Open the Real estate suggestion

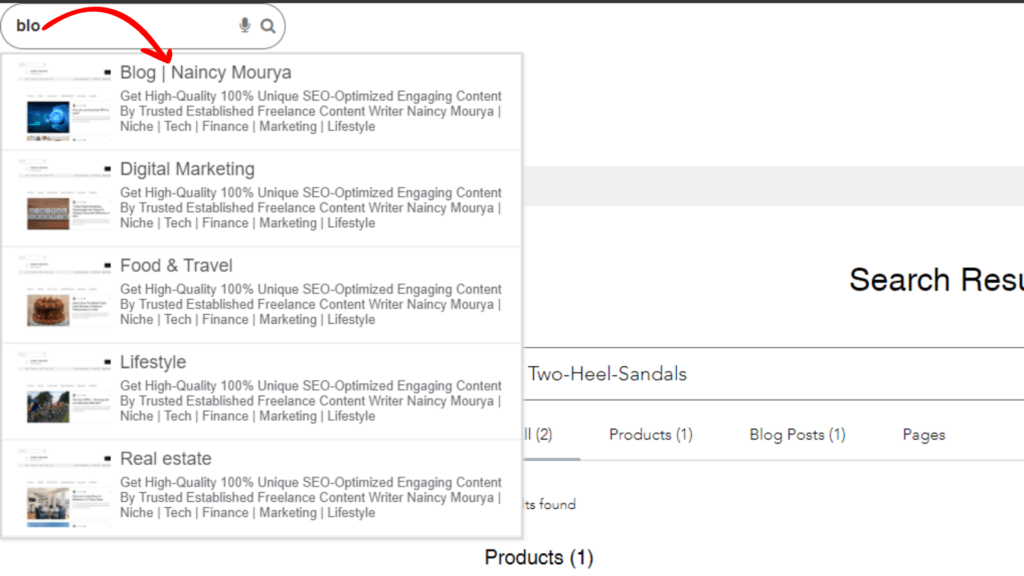pos(166,458)
